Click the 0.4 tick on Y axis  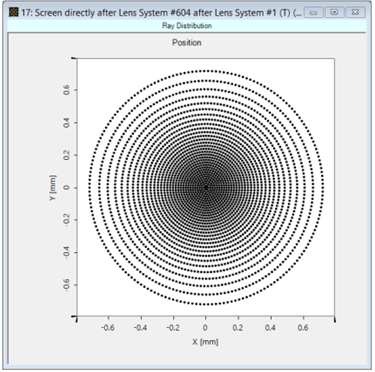click(x=67, y=123)
